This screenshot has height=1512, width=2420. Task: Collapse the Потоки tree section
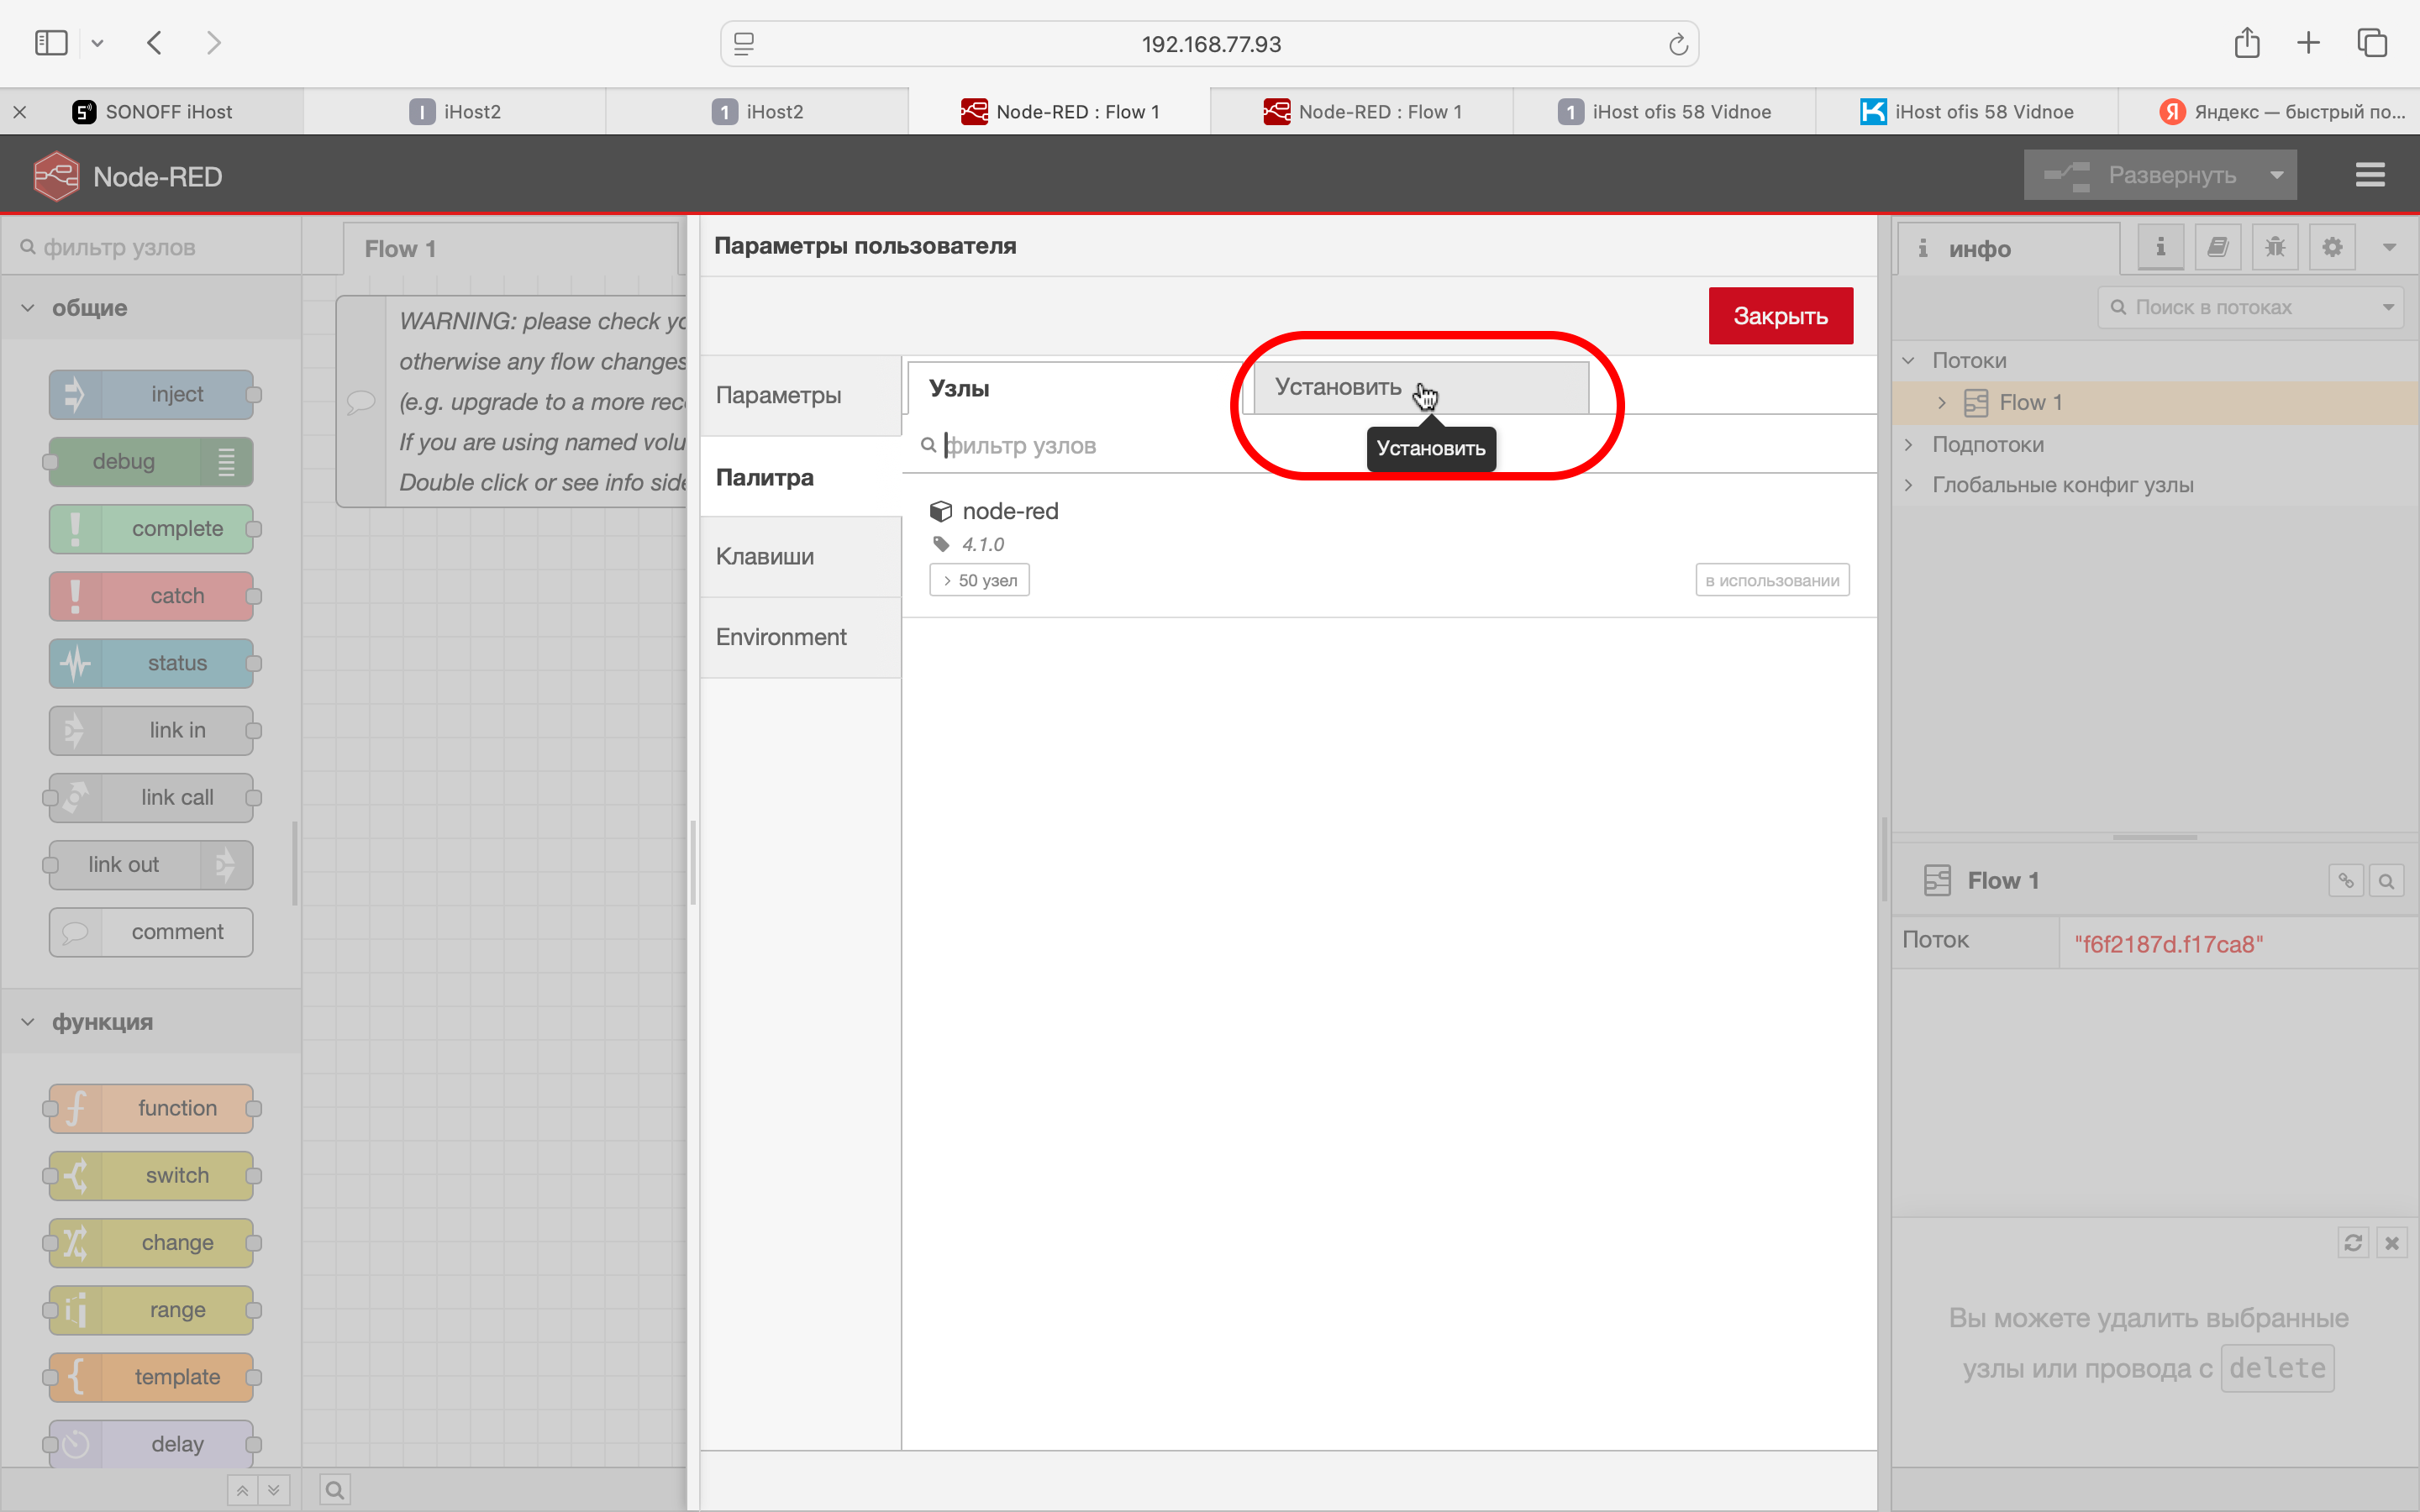click(x=1908, y=360)
